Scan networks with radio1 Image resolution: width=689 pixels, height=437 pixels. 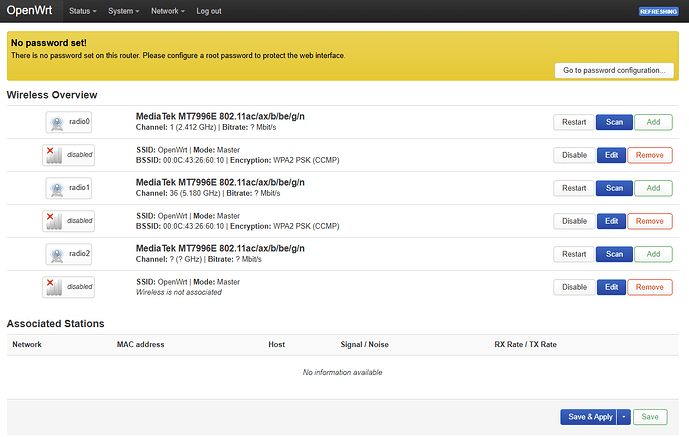coord(614,188)
